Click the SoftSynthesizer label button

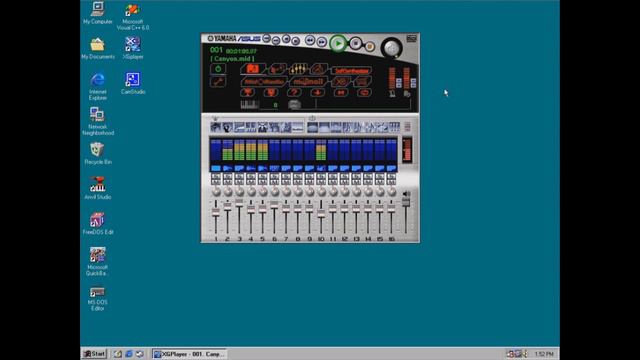click(x=351, y=71)
